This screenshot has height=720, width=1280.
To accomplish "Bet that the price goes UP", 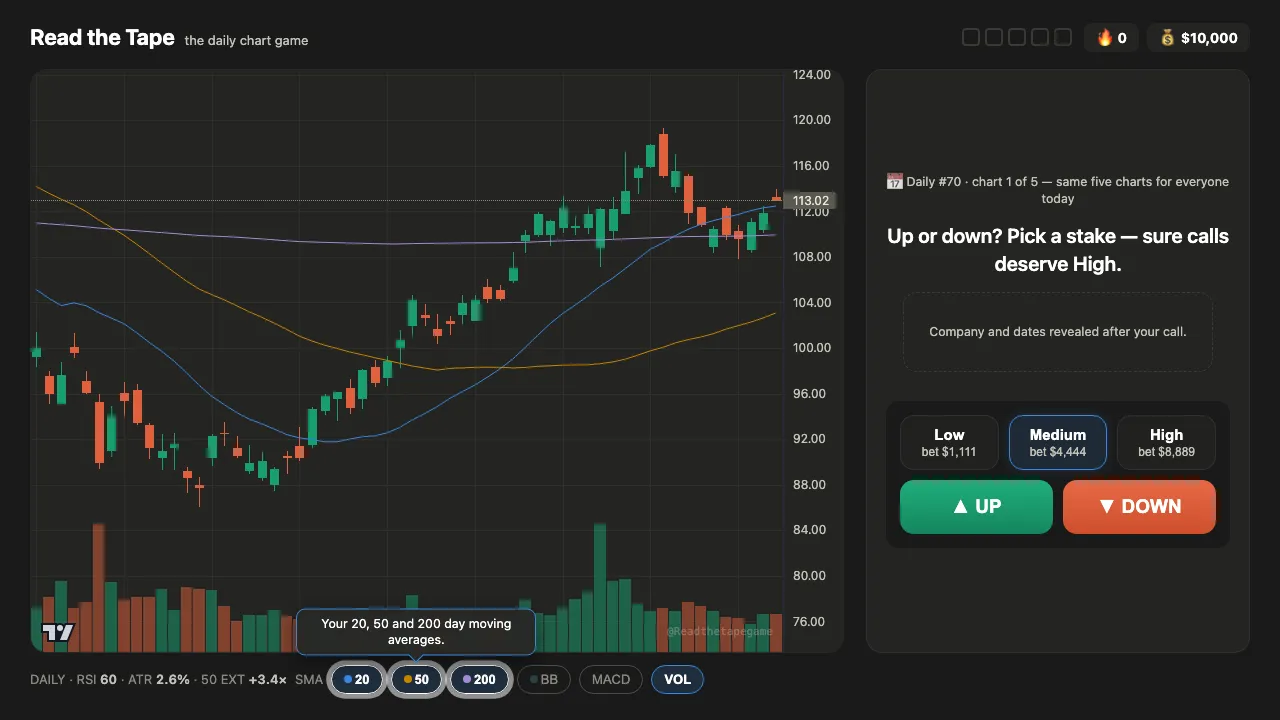I will pos(976,507).
